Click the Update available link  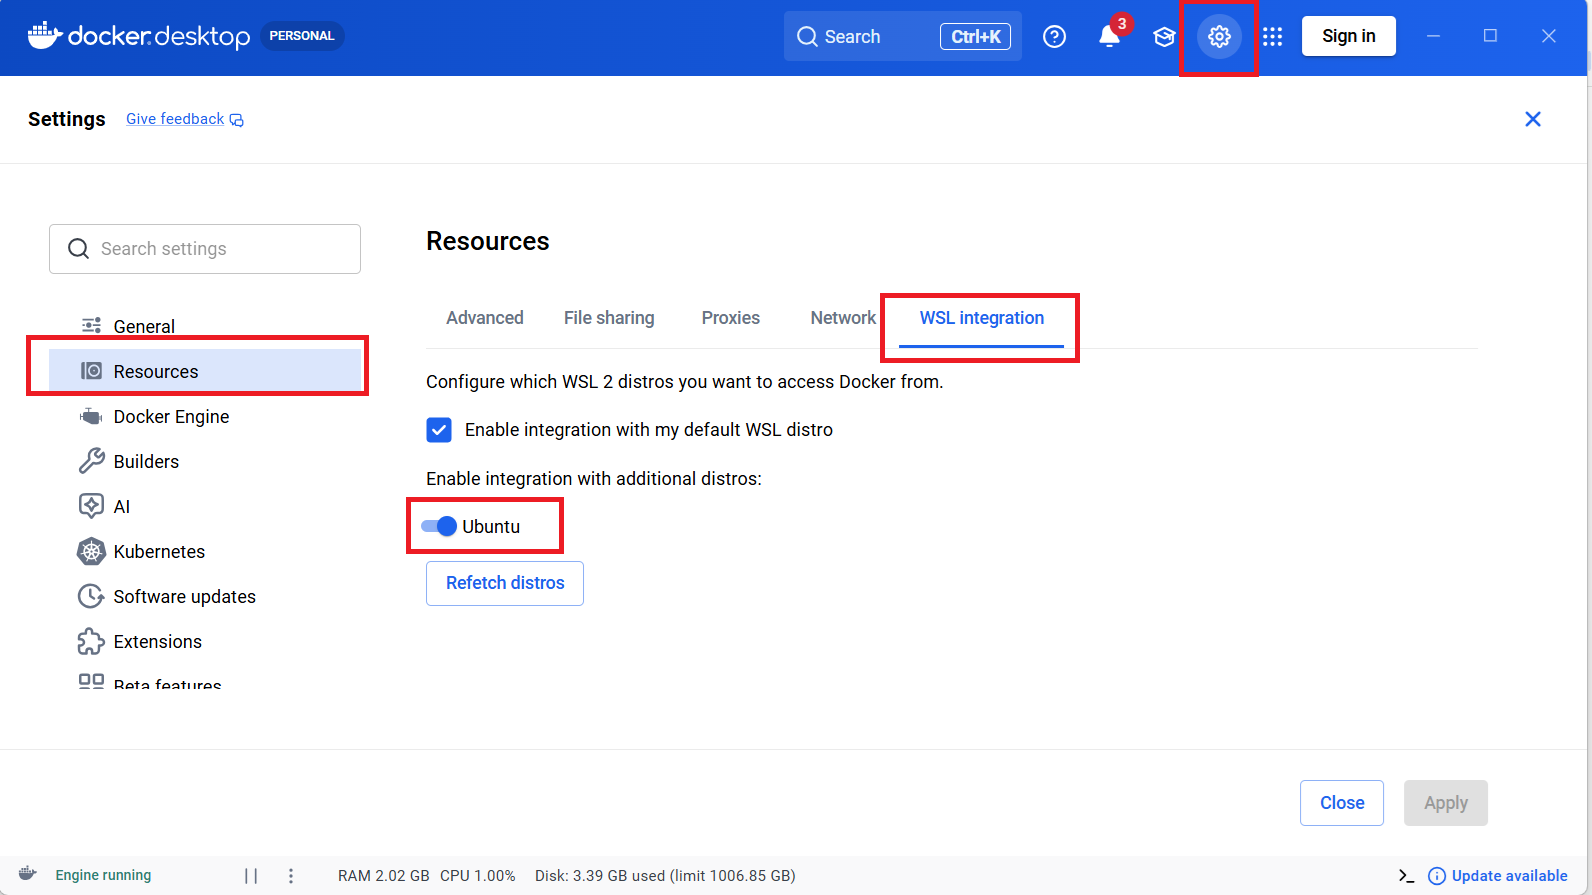click(x=1510, y=876)
